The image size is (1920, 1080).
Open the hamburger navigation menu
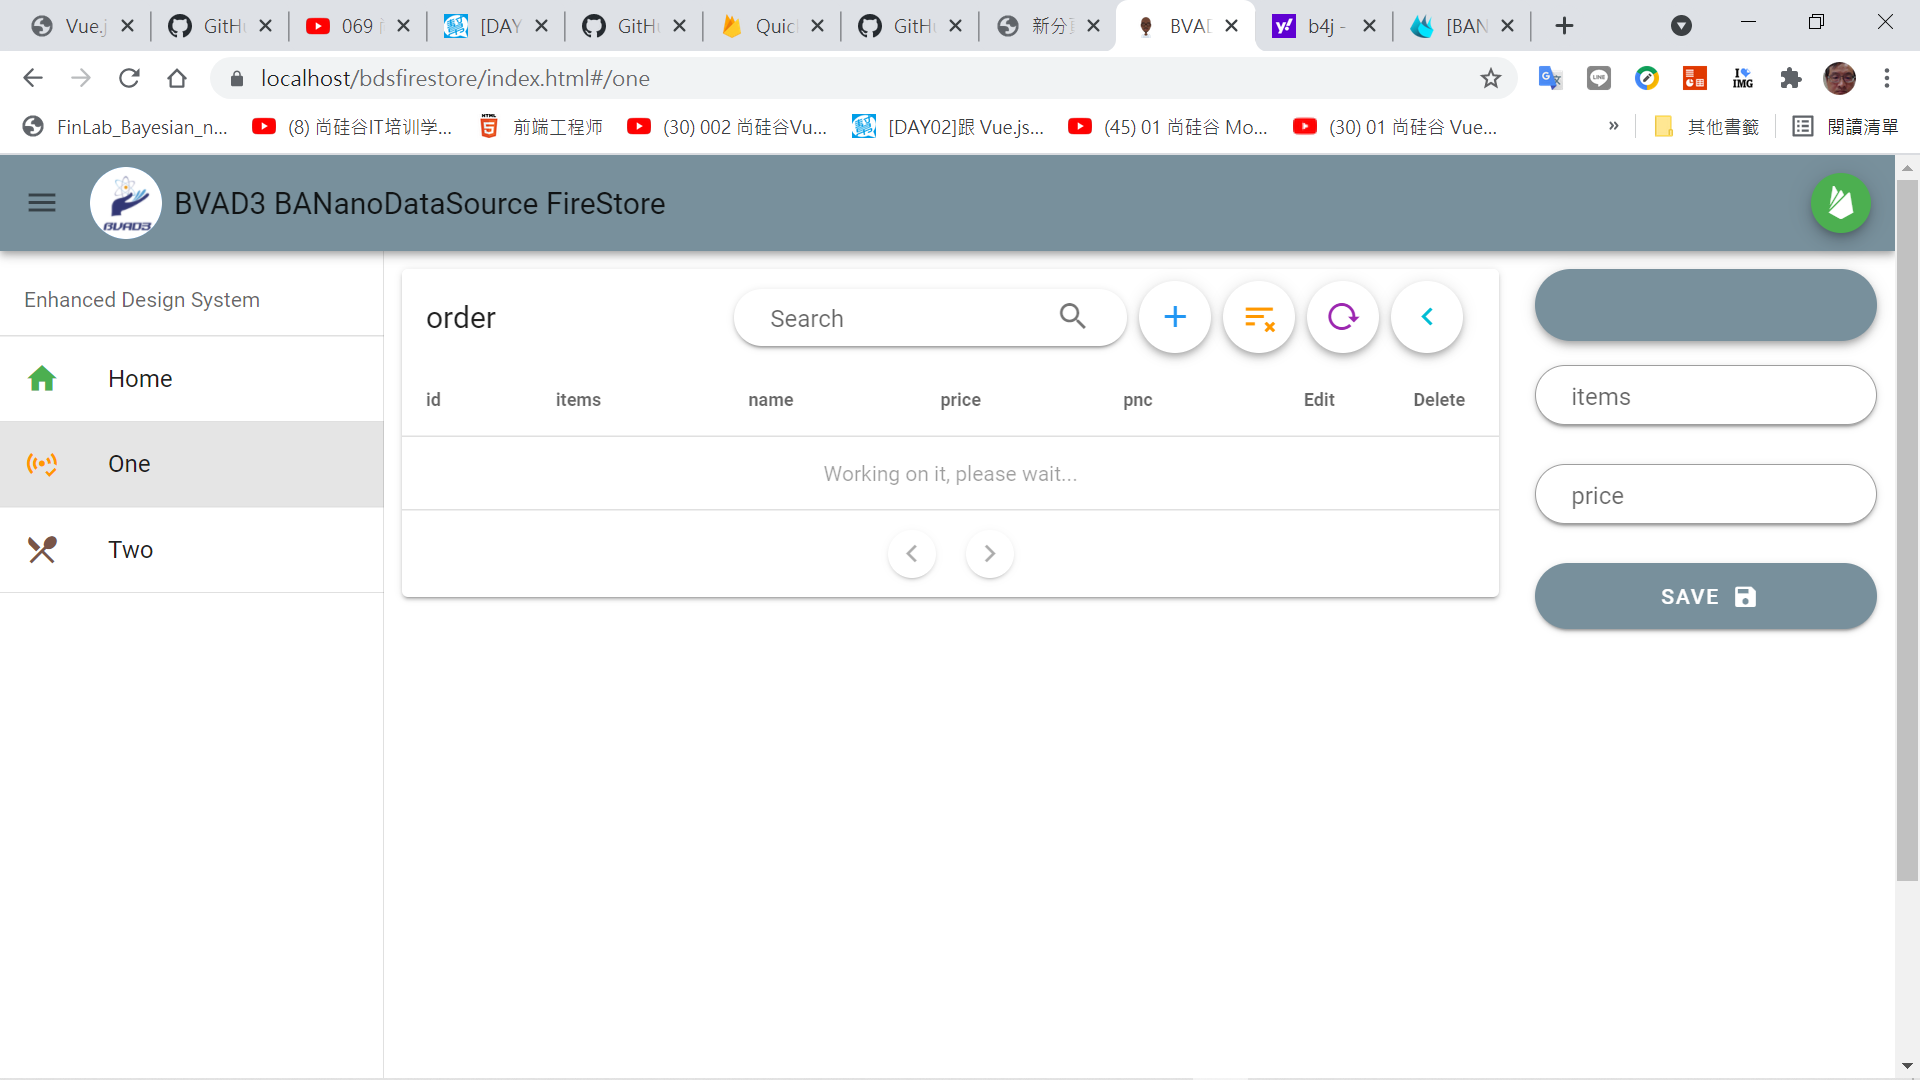[41, 203]
